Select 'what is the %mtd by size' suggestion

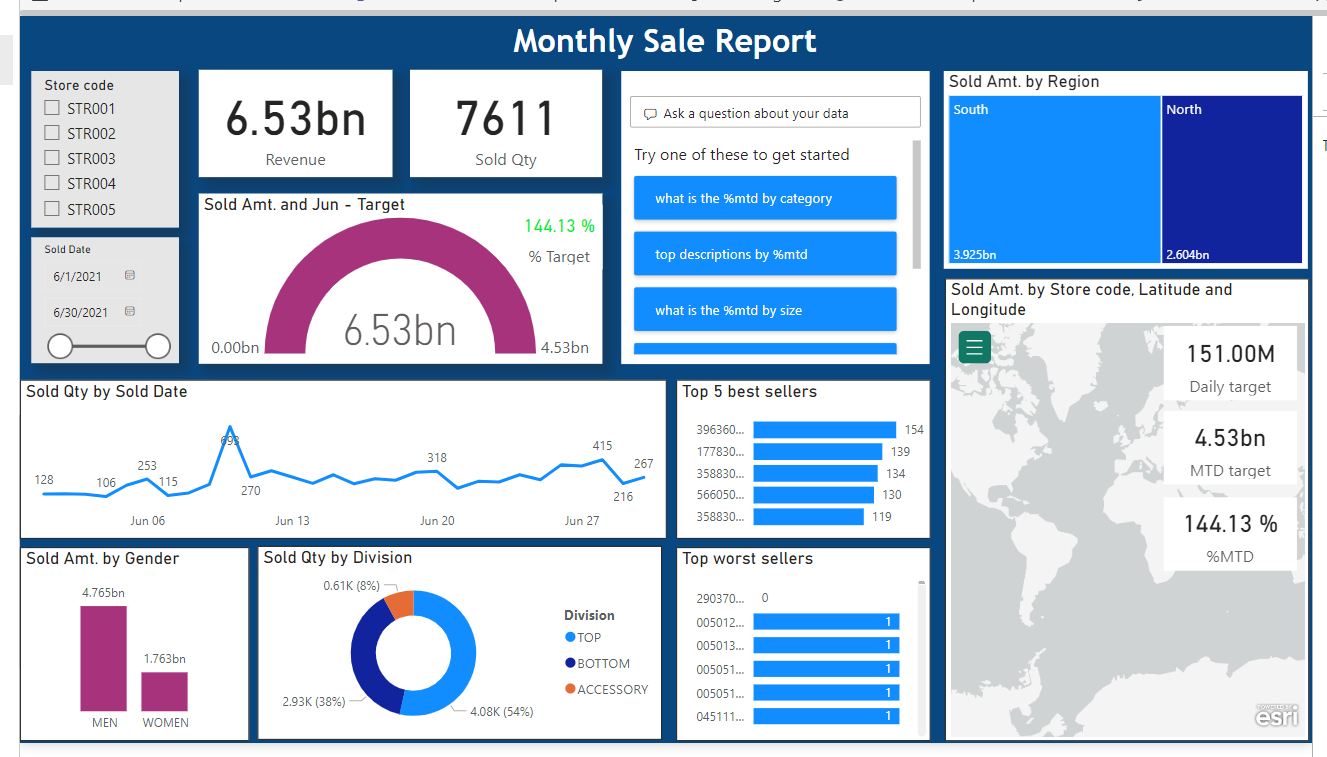[765, 310]
